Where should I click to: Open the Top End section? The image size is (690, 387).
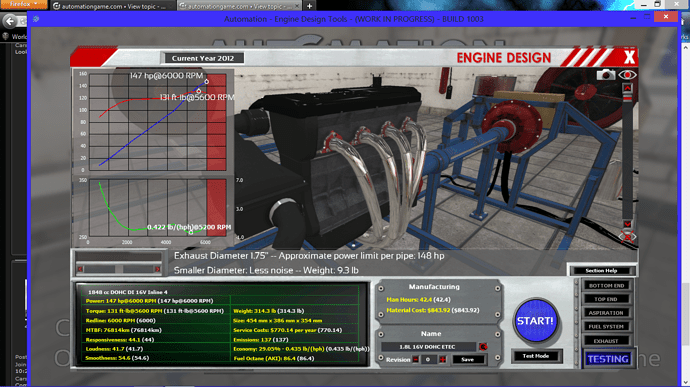(606, 299)
